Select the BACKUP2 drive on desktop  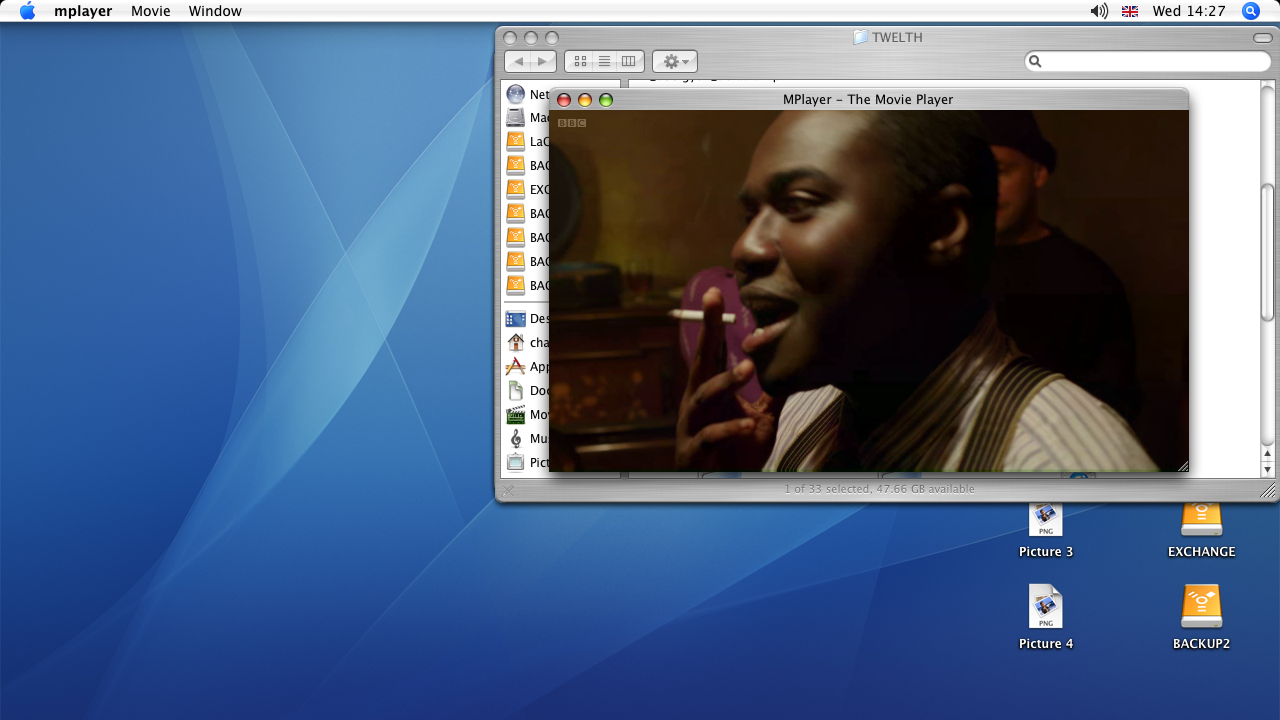[1202, 617]
